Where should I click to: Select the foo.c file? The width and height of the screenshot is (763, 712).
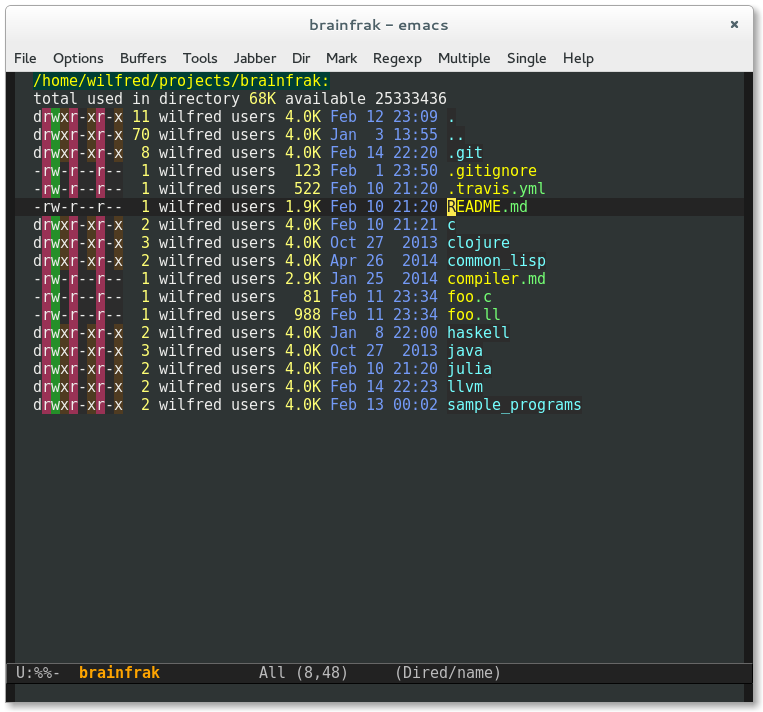469,297
